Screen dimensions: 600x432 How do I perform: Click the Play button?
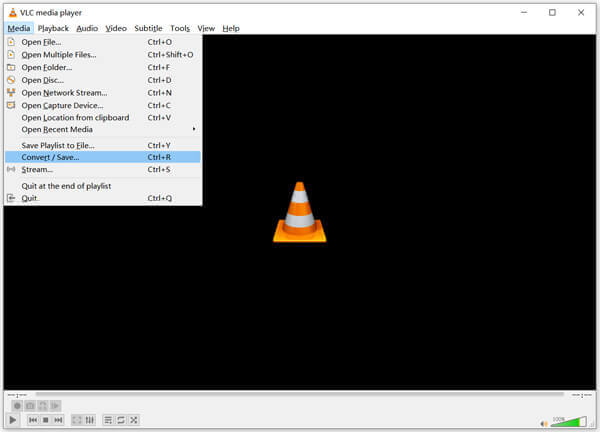tap(13, 420)
